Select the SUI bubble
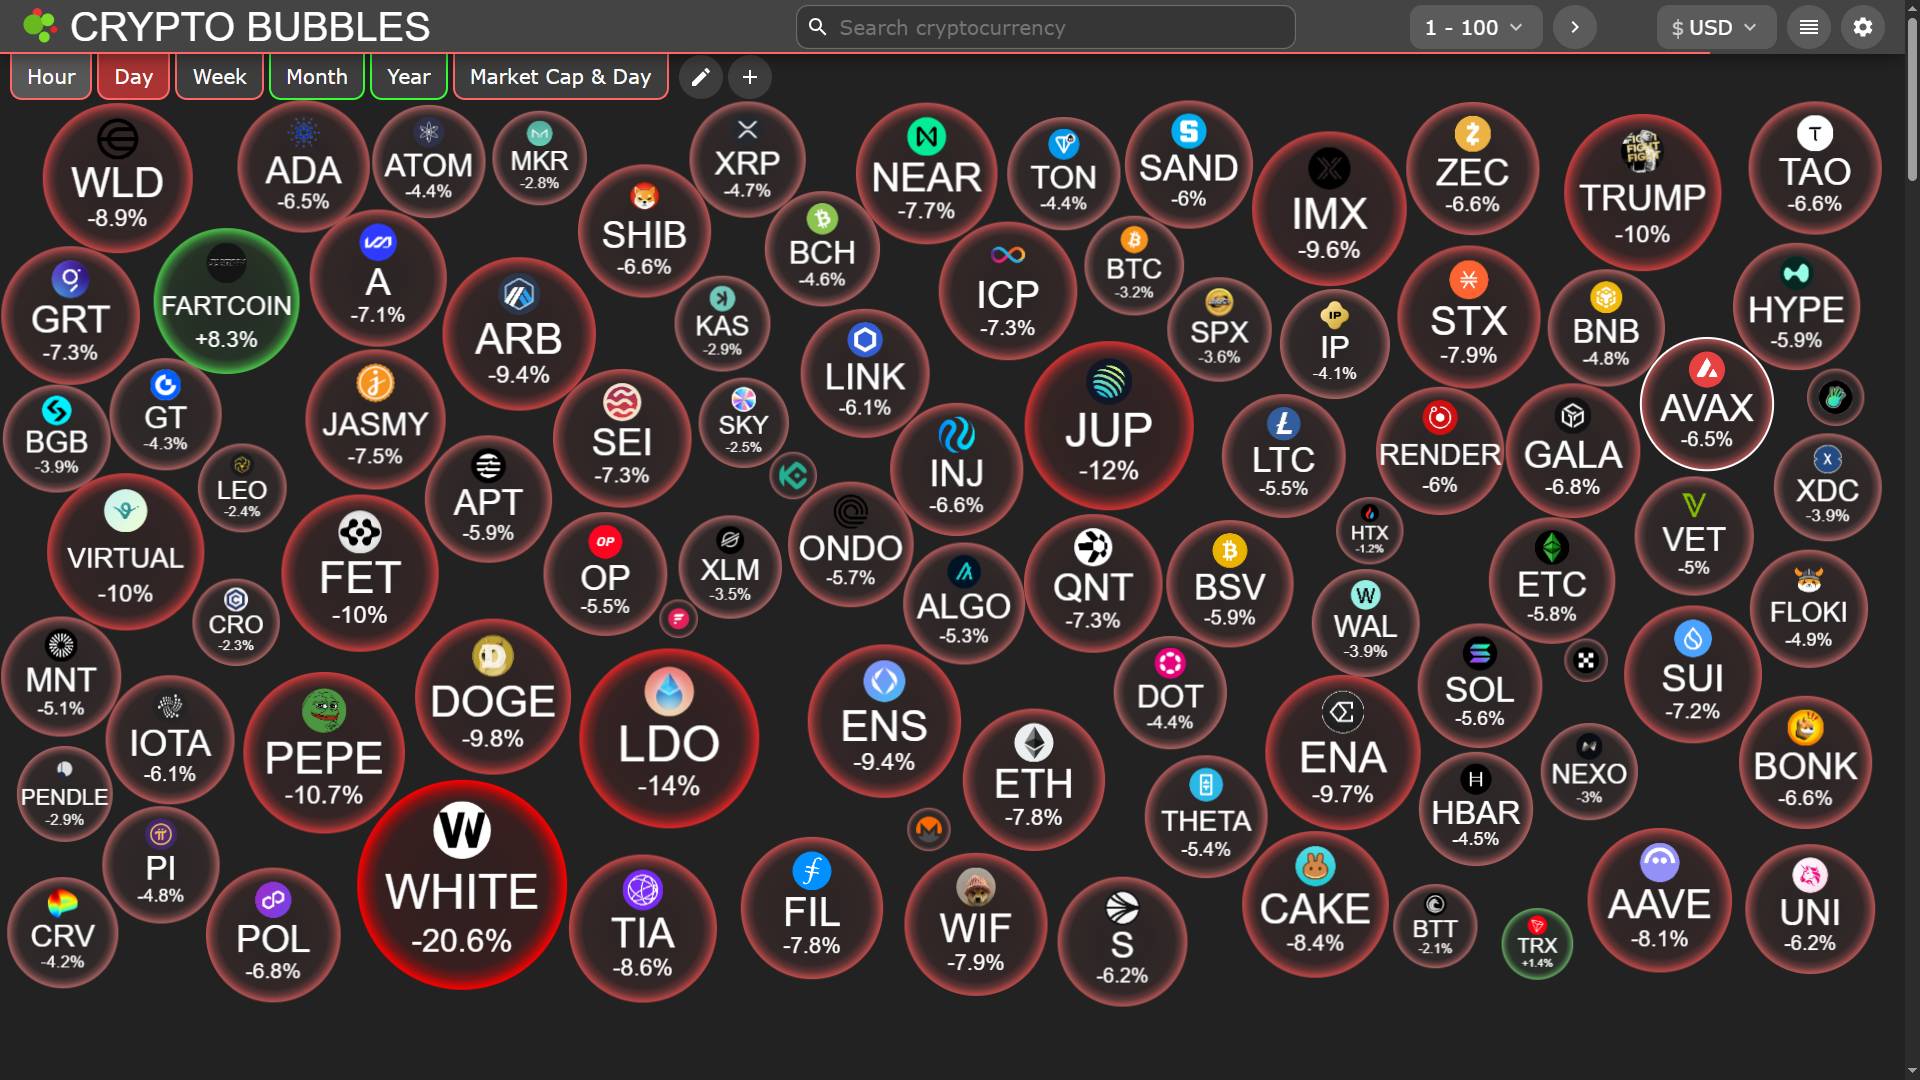This screenshot has height=1080, width=1920. pos(1693,674)
